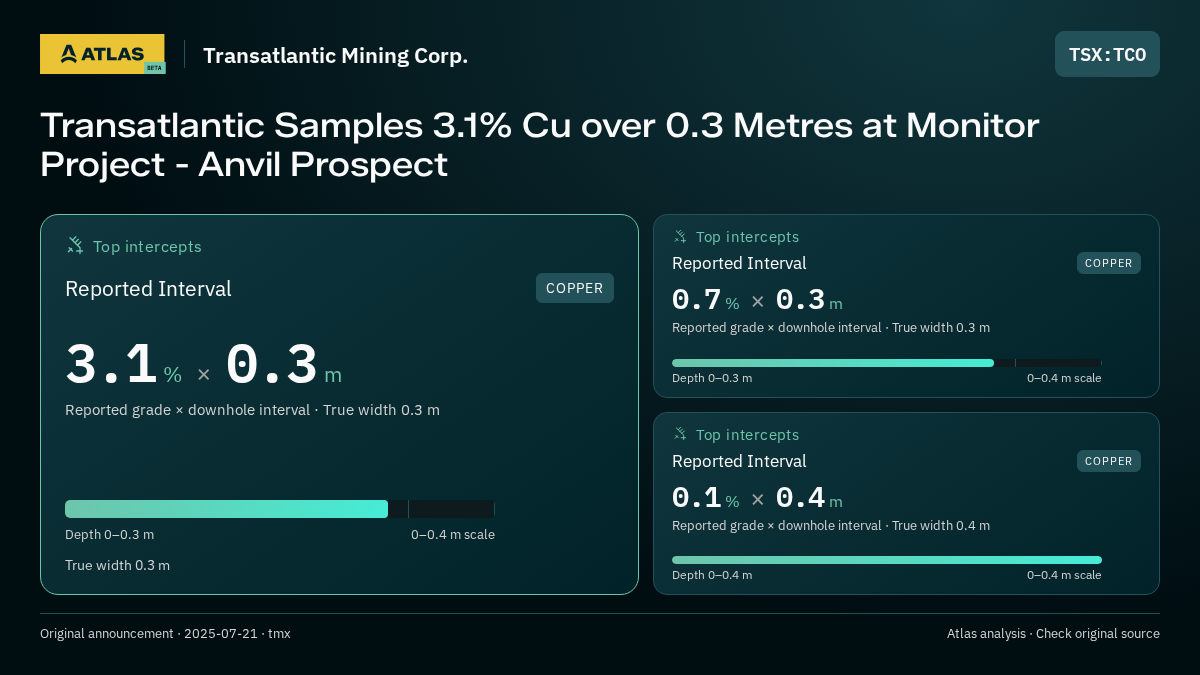Click 'Atlas analysis · Check original source' footer text

(1053, 634)
